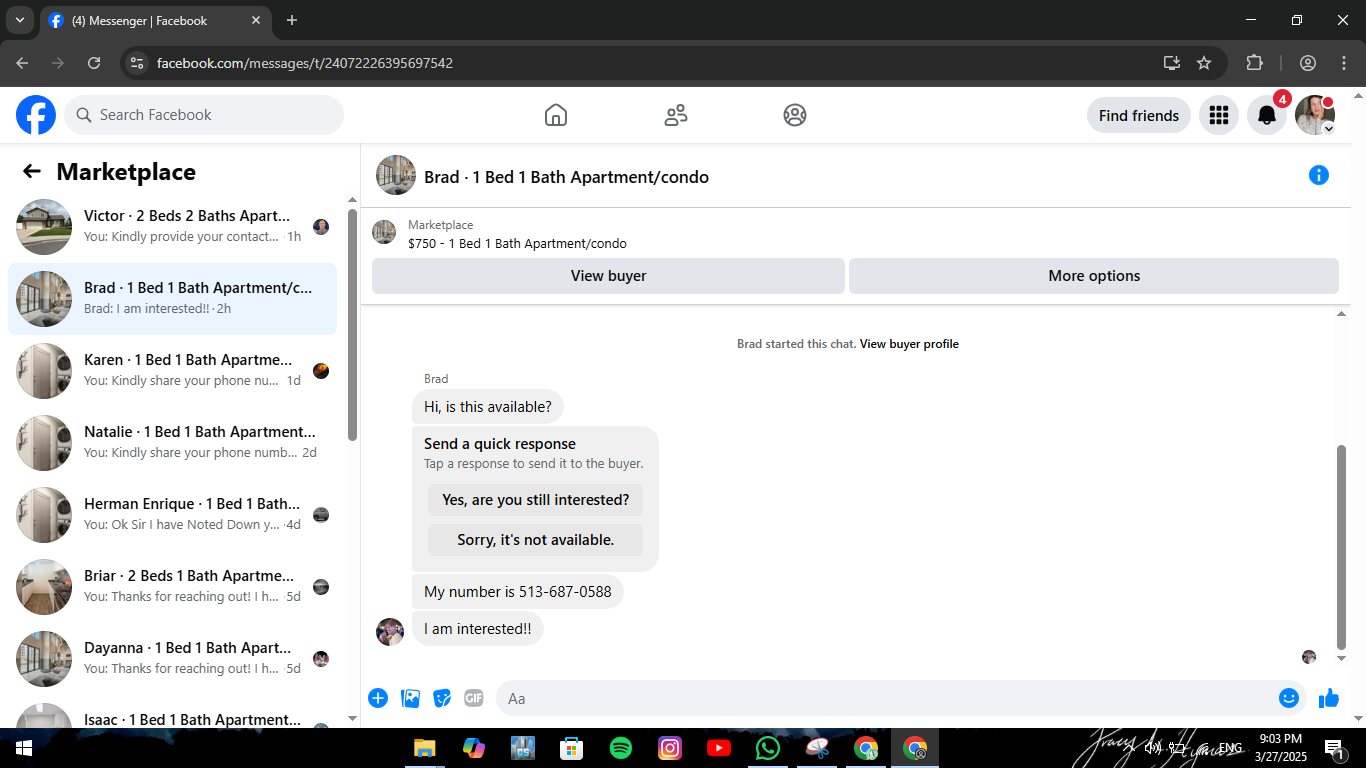The height and width of the screenshot is (768, 1366).
Task: Open more actions plus icon in composer
Action: pos(378,698)
